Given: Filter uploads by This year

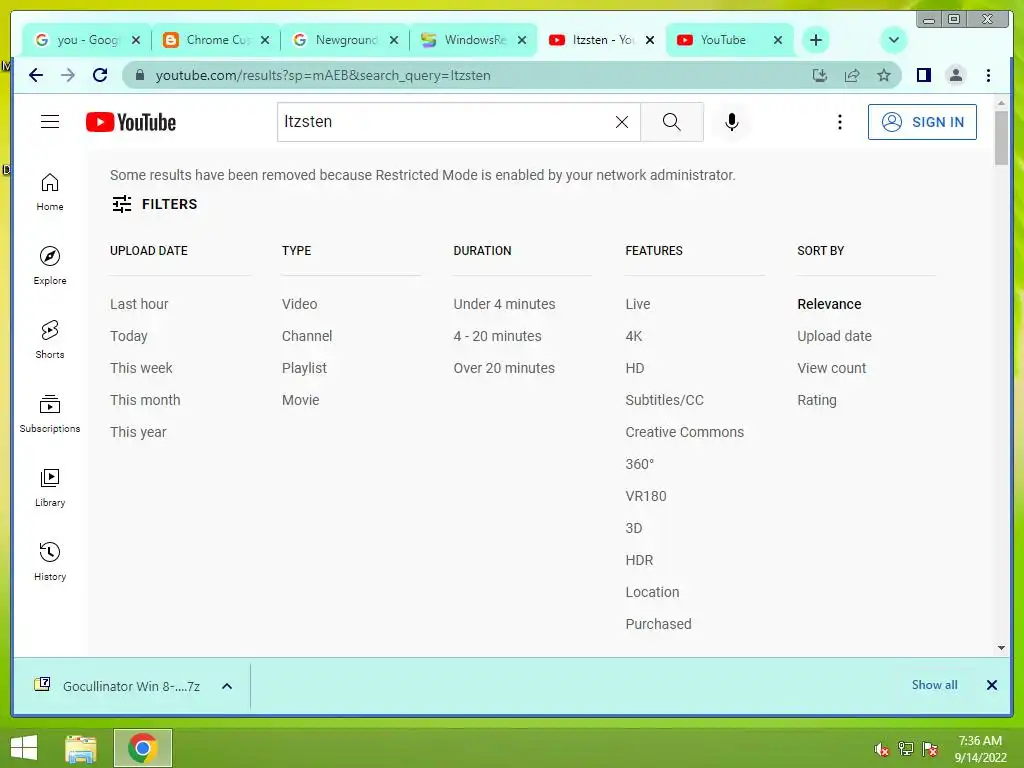Looking at the screenshot, I should pyautogui.click(x=138, y=432).
